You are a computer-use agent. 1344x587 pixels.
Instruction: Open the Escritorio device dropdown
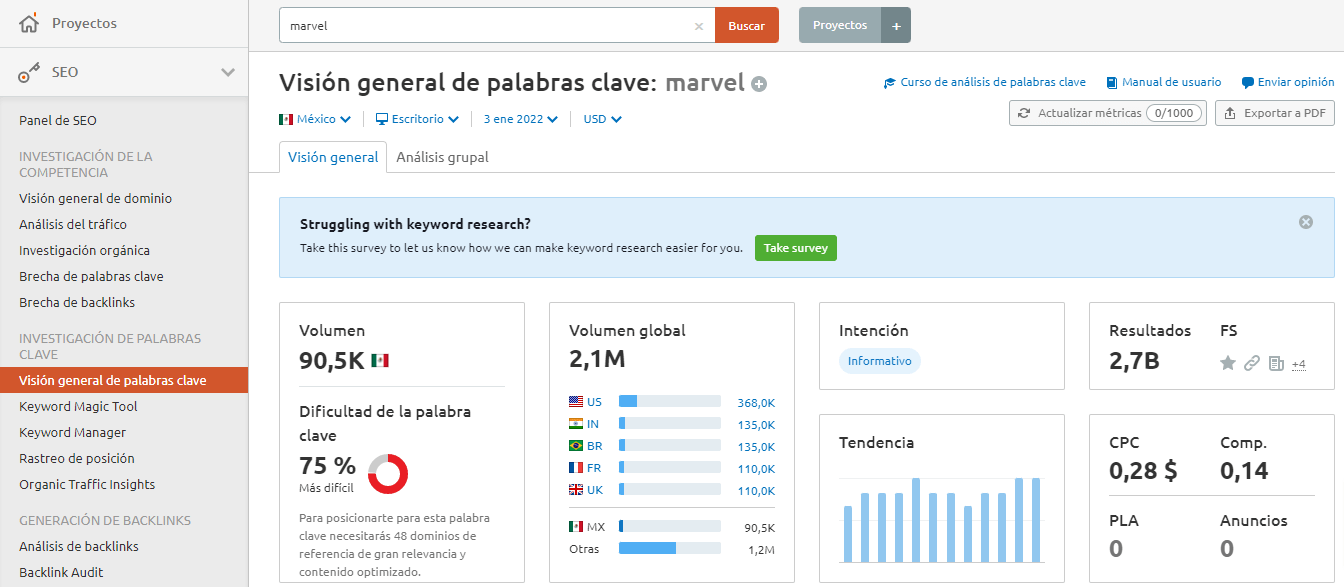pyautogui.click(x=417, y=119)
